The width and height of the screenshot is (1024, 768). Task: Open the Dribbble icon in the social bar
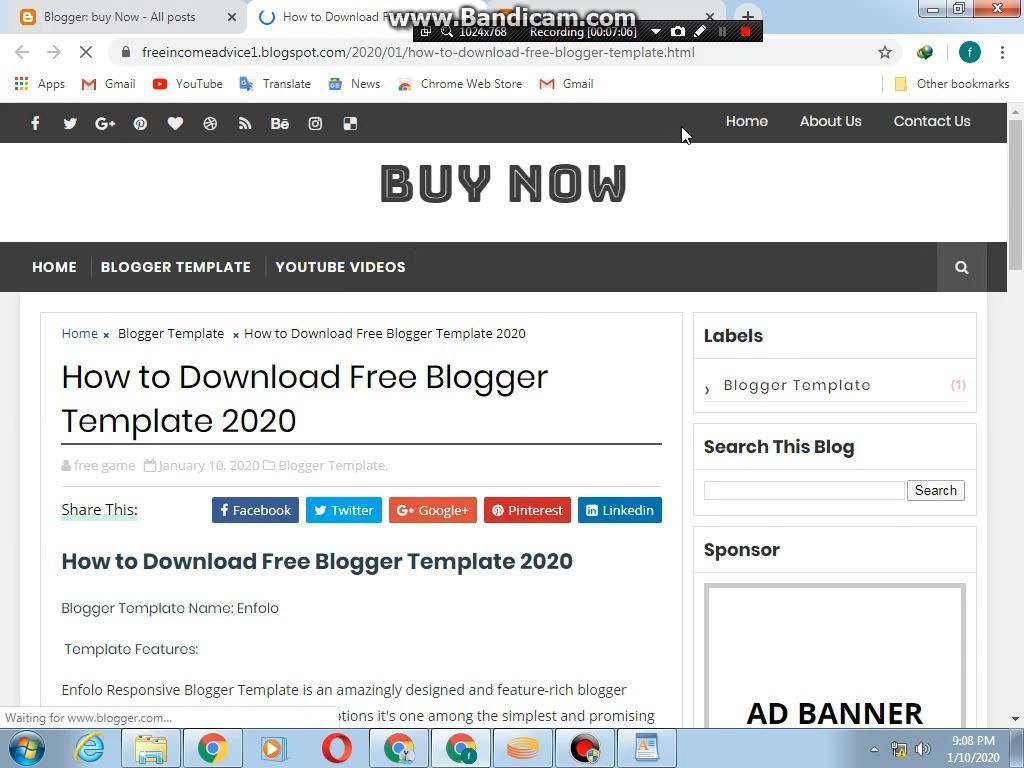[210, 123]
